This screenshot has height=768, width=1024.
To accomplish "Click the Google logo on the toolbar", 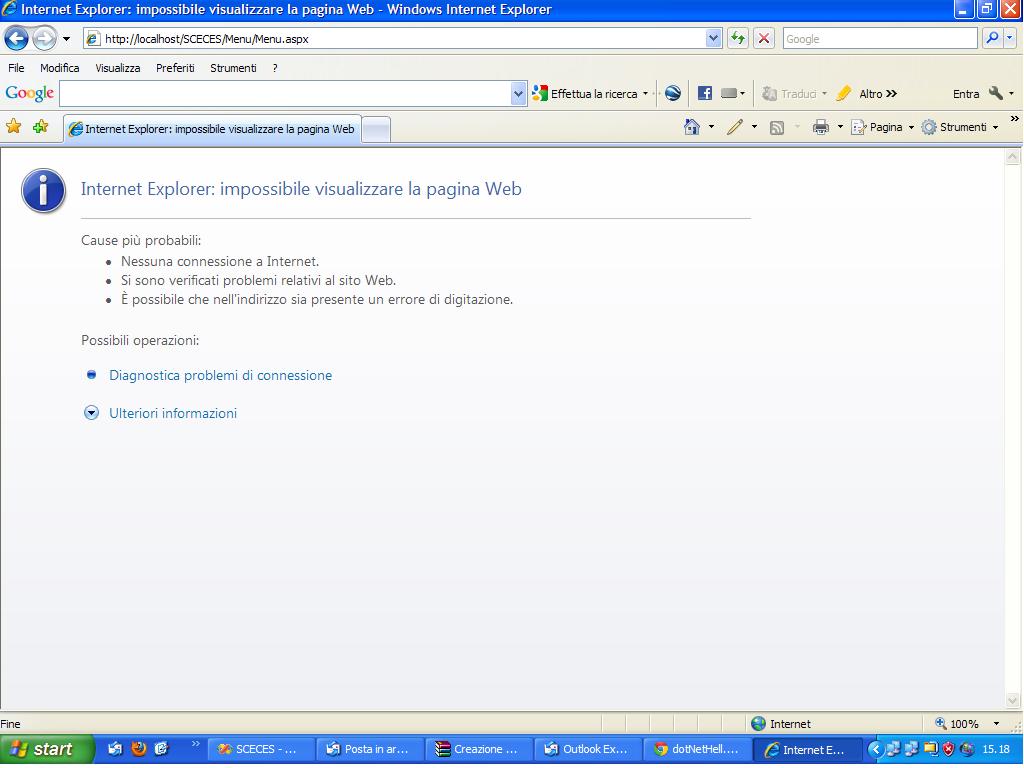I will pos(29,93).
